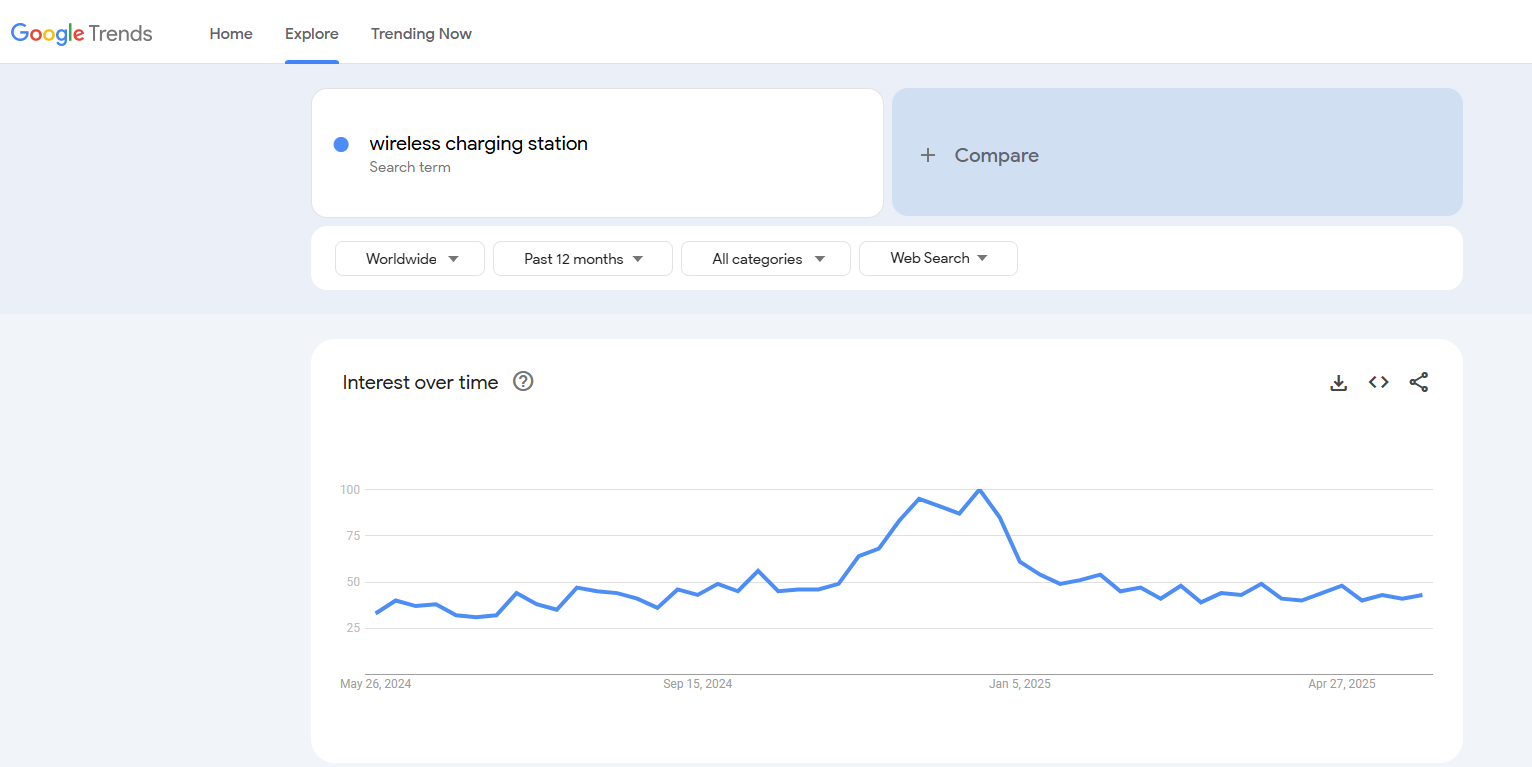Click the wireless charging station search term
This screenshot has height=767, width=1532.
tap(478, 143)
